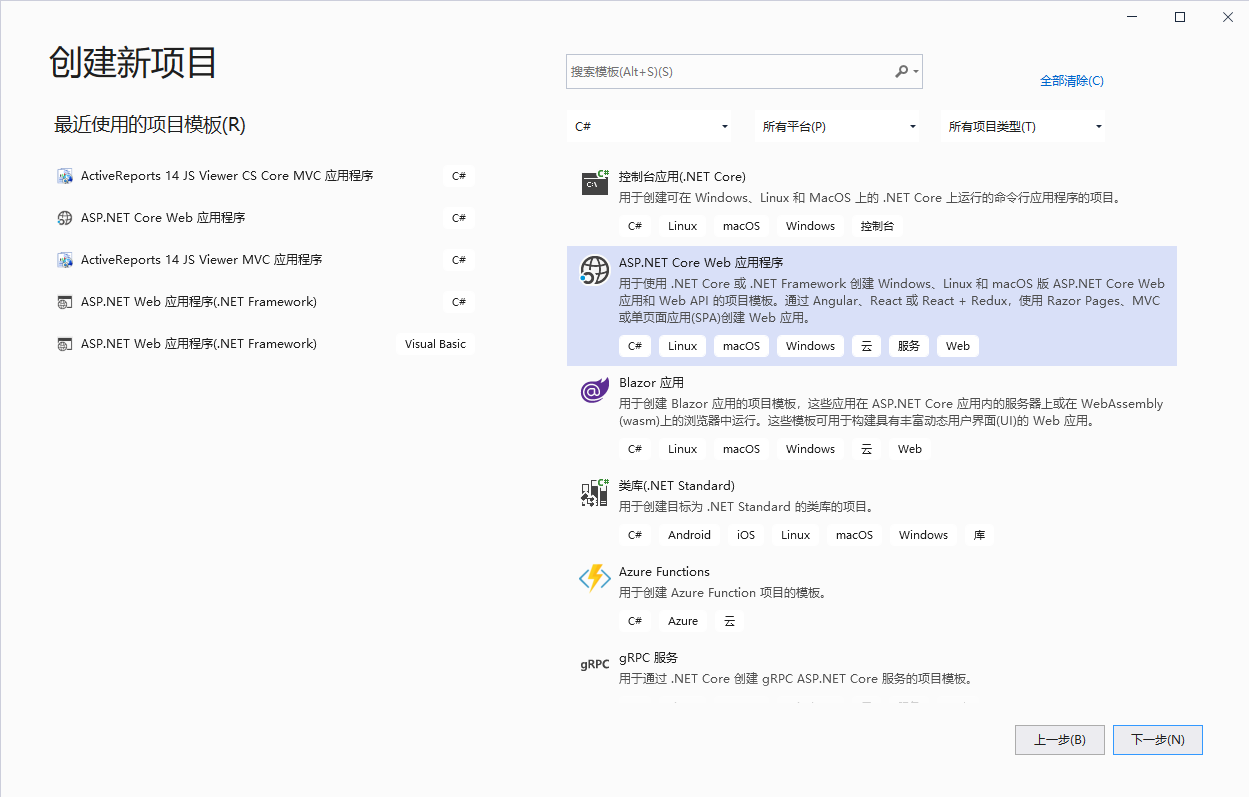Screen dimensions: 1249x797
Task: Click the ASP.NET Core Web globe icon in template list
Action: 595,270
